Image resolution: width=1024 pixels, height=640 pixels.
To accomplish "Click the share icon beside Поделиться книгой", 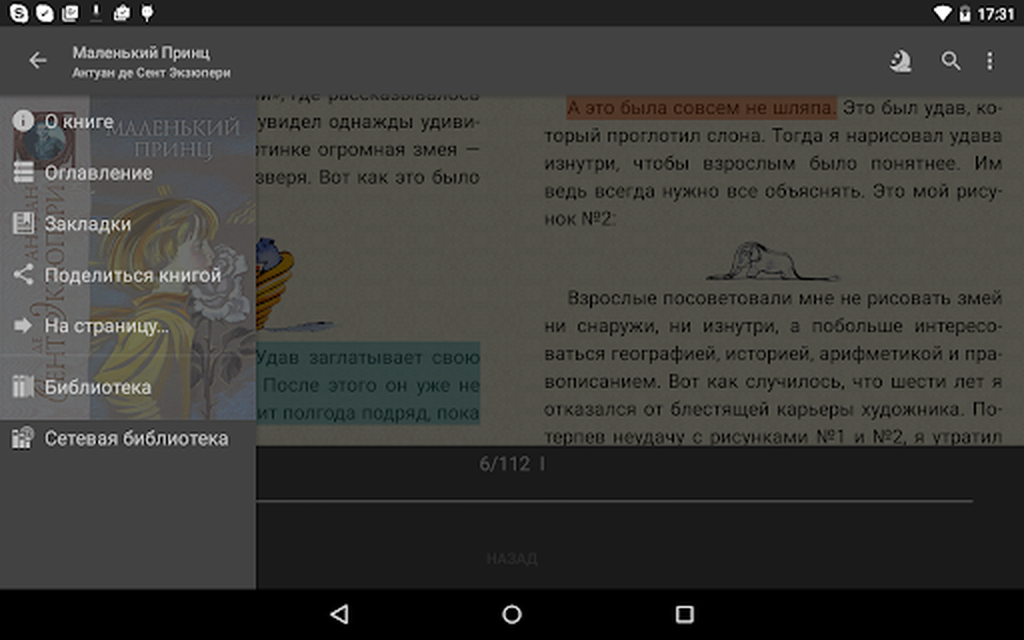I will pyautogui.click(x=23, y=274).
